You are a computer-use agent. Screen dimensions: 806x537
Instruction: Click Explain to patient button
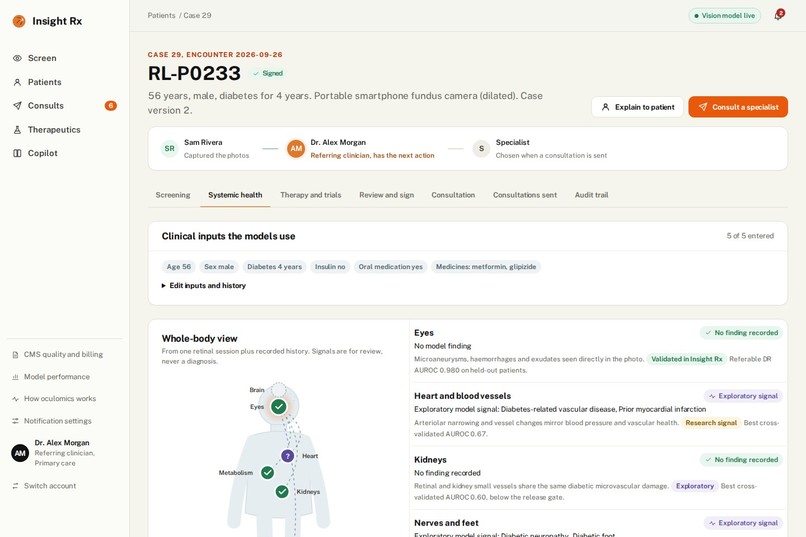point(637,107)
